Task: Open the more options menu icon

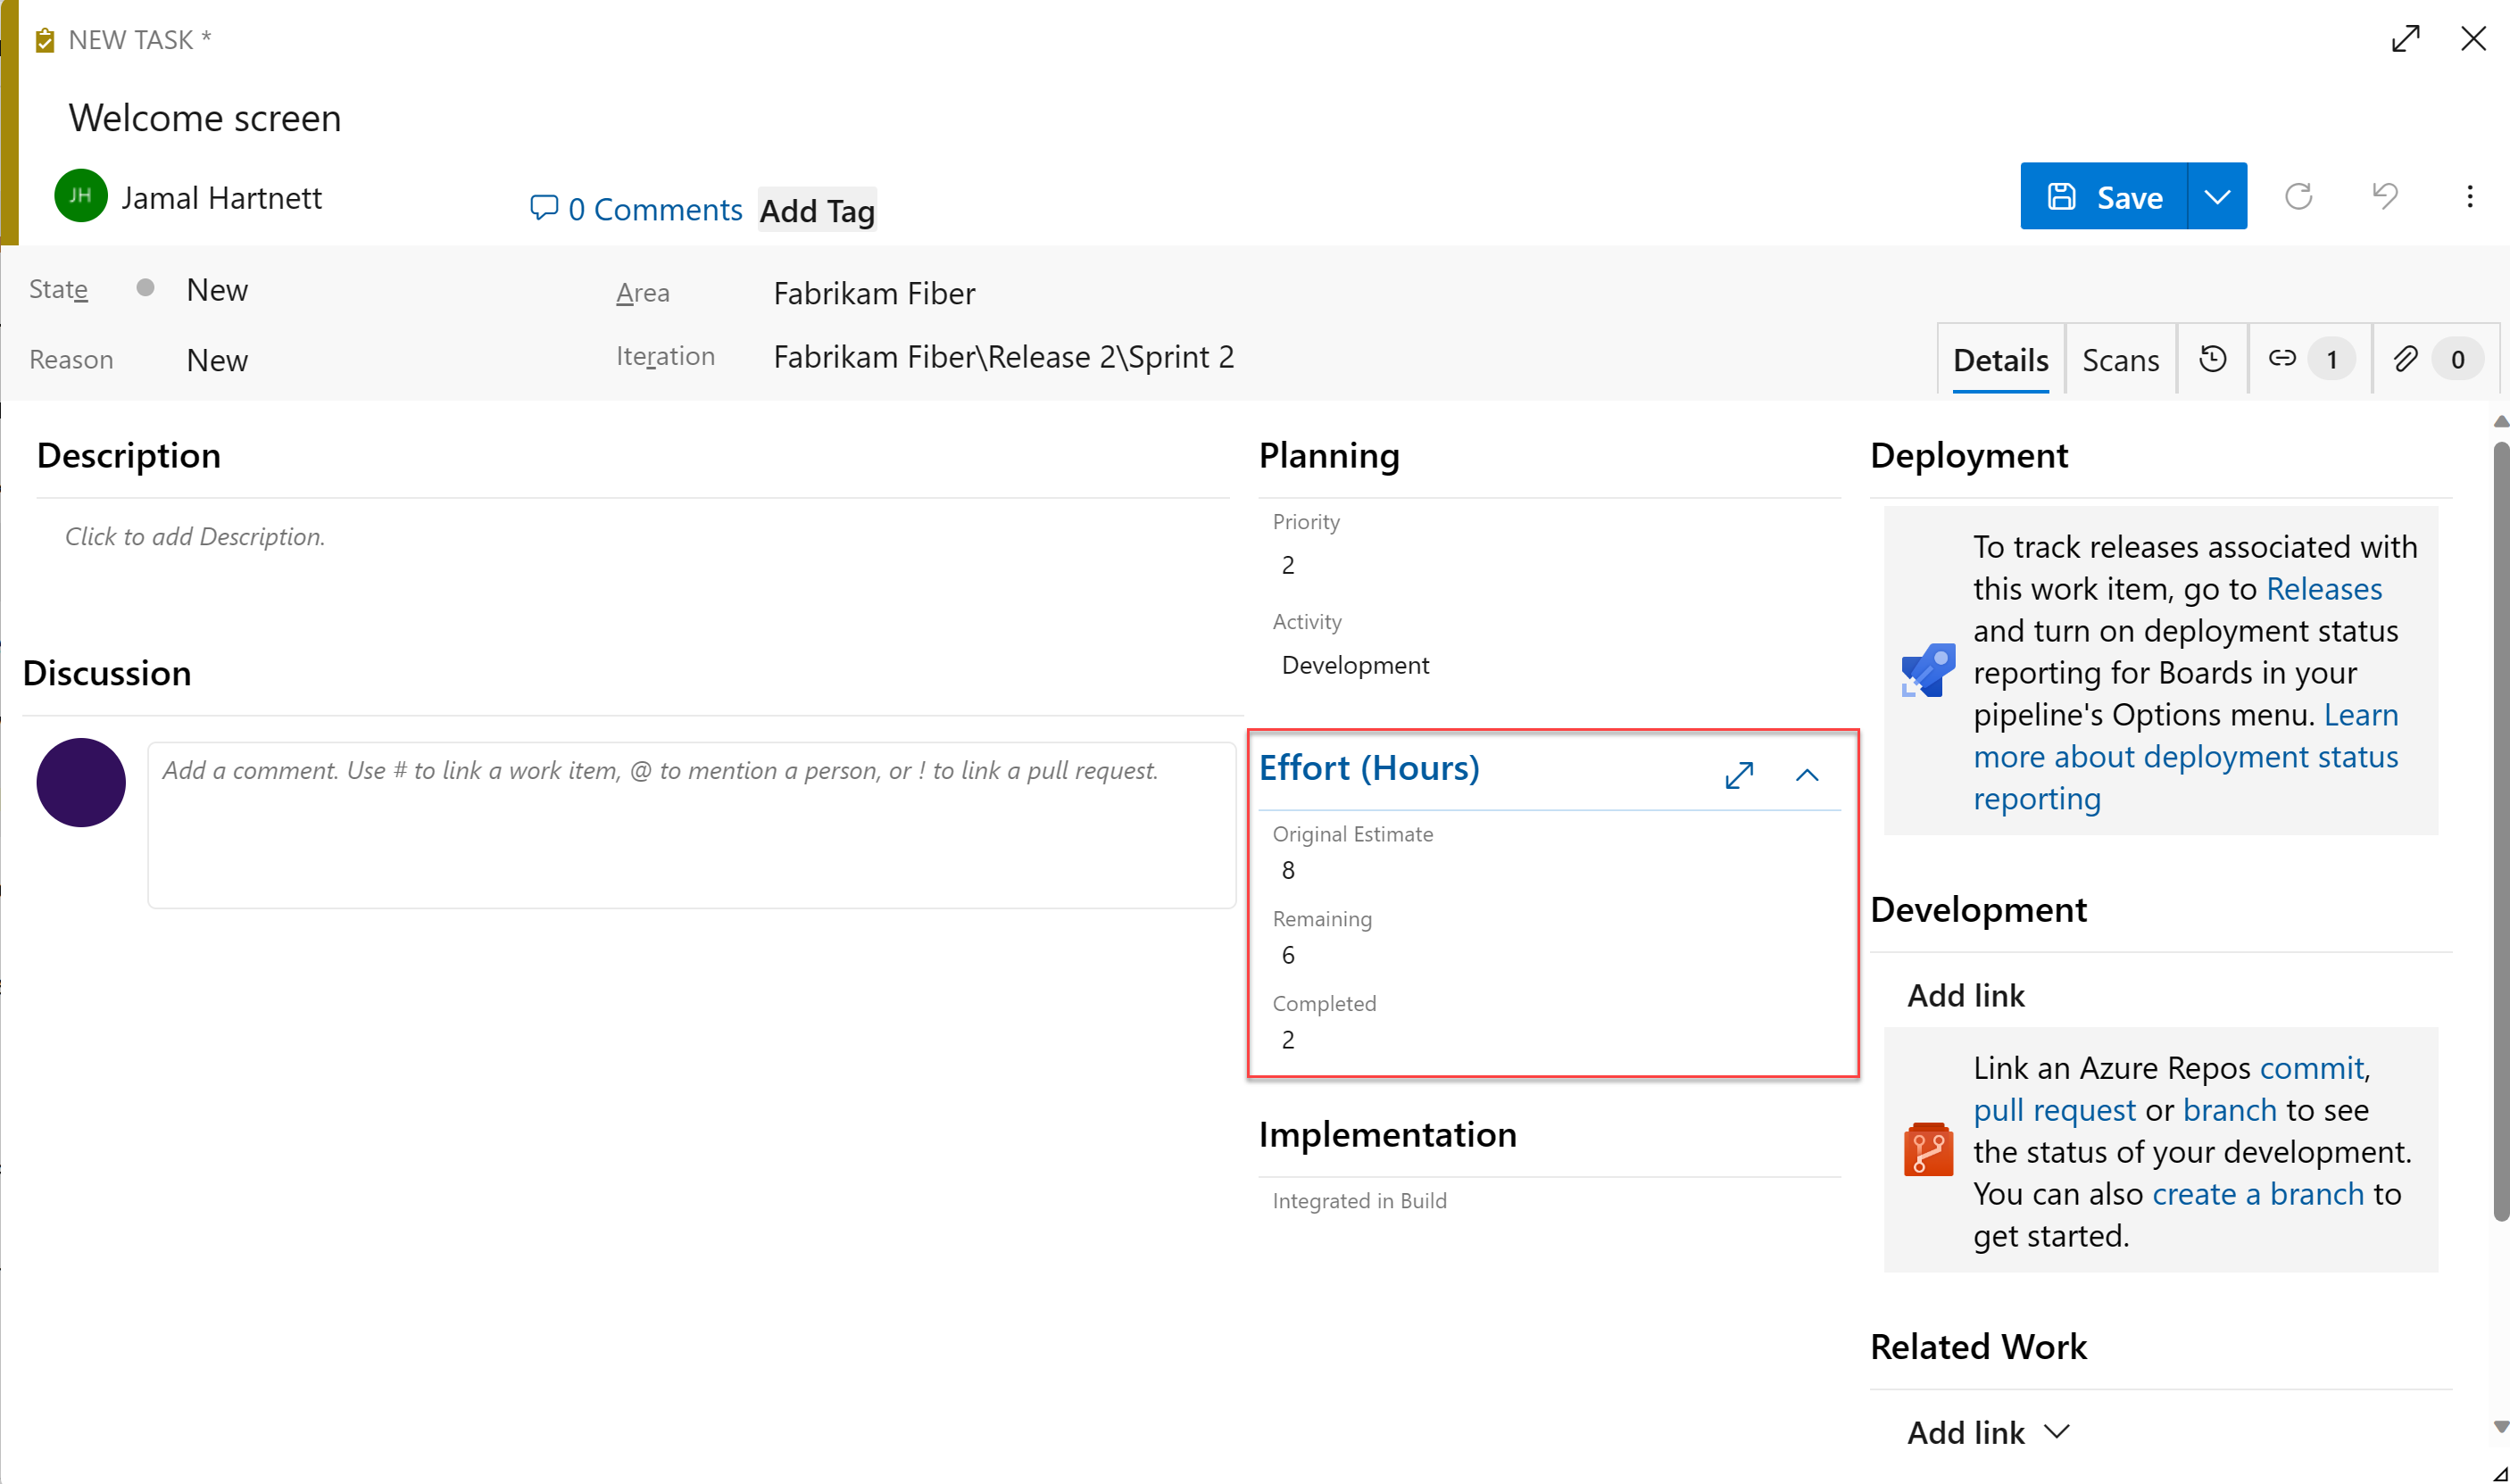Action: pyautogui.click(x=2469, y=196)
